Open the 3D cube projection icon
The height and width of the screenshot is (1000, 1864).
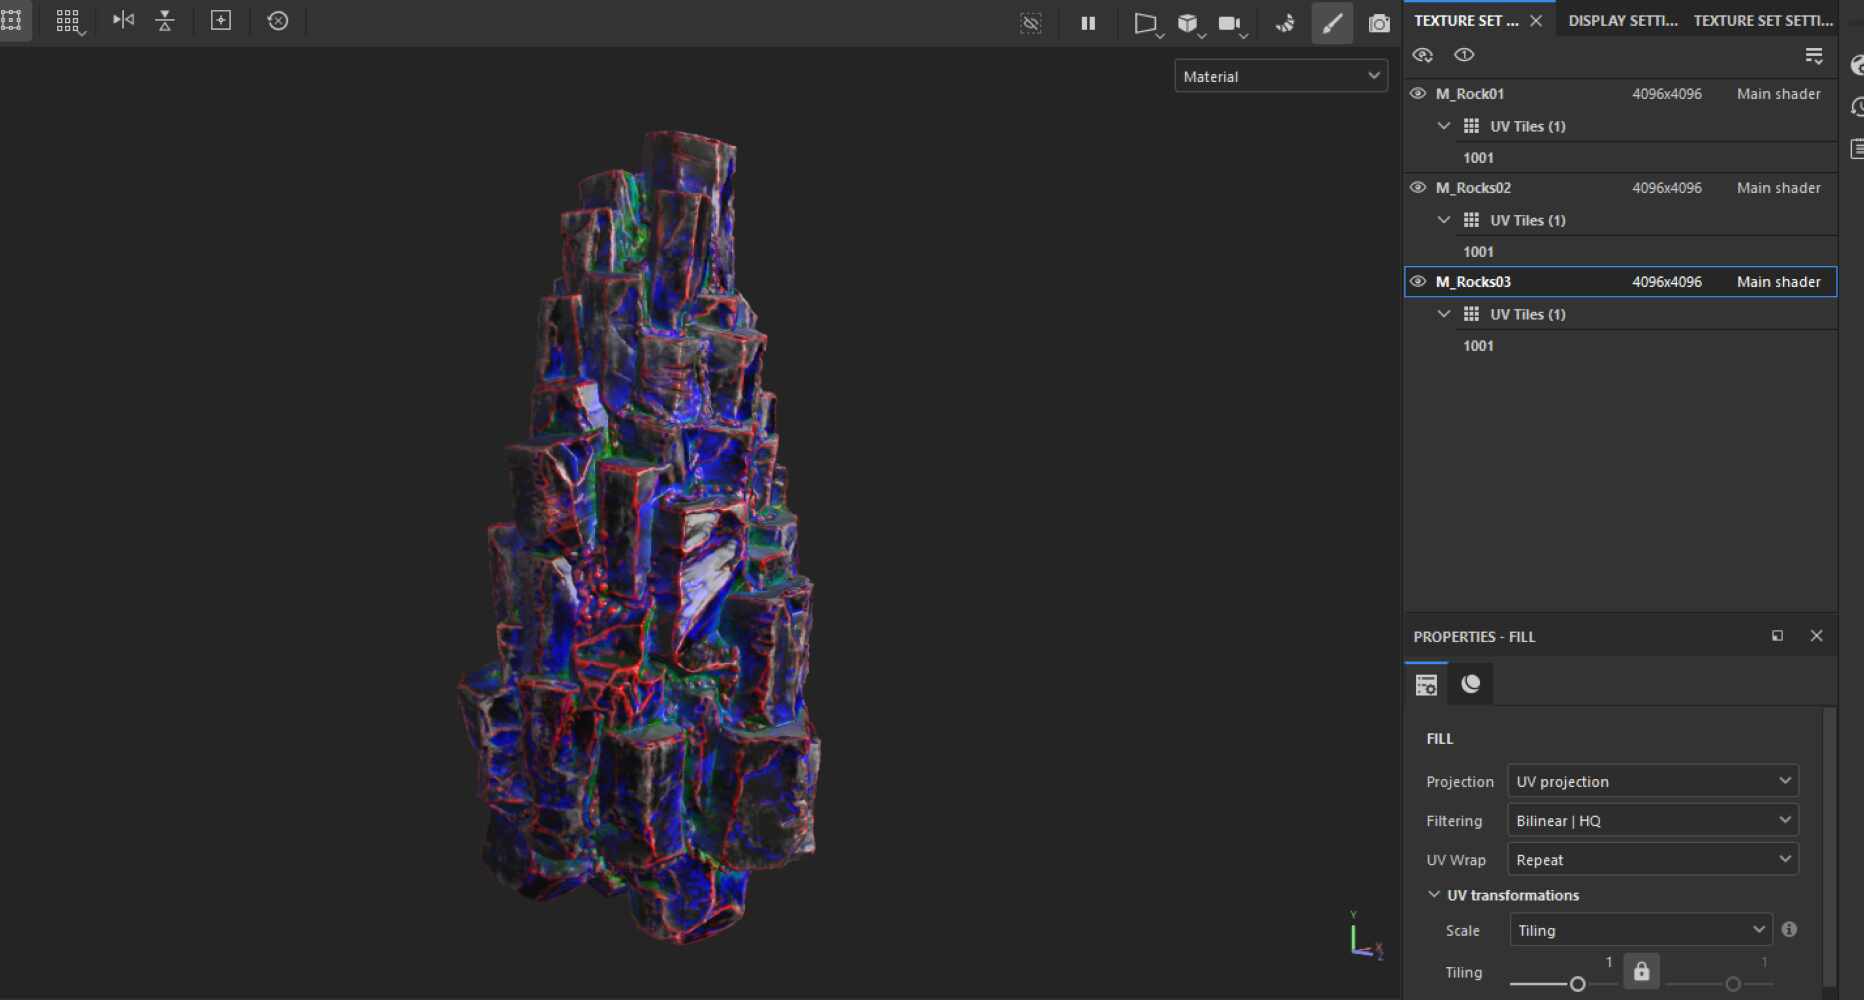click(1188, 23)
